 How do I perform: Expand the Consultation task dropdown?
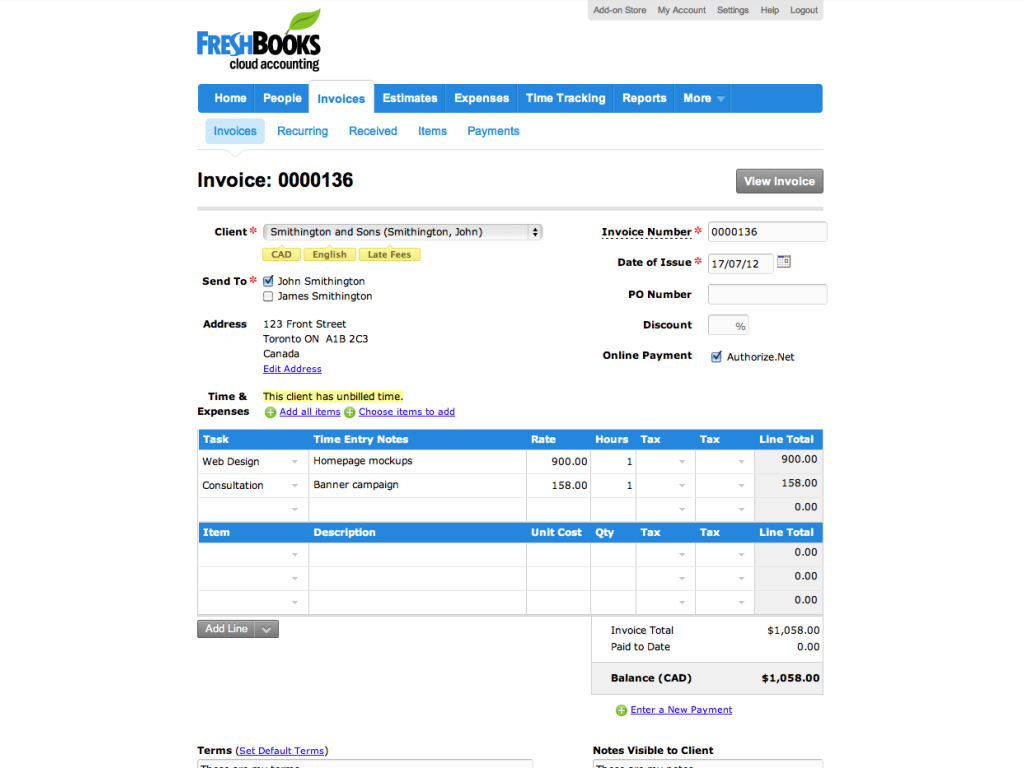[294, 486]
